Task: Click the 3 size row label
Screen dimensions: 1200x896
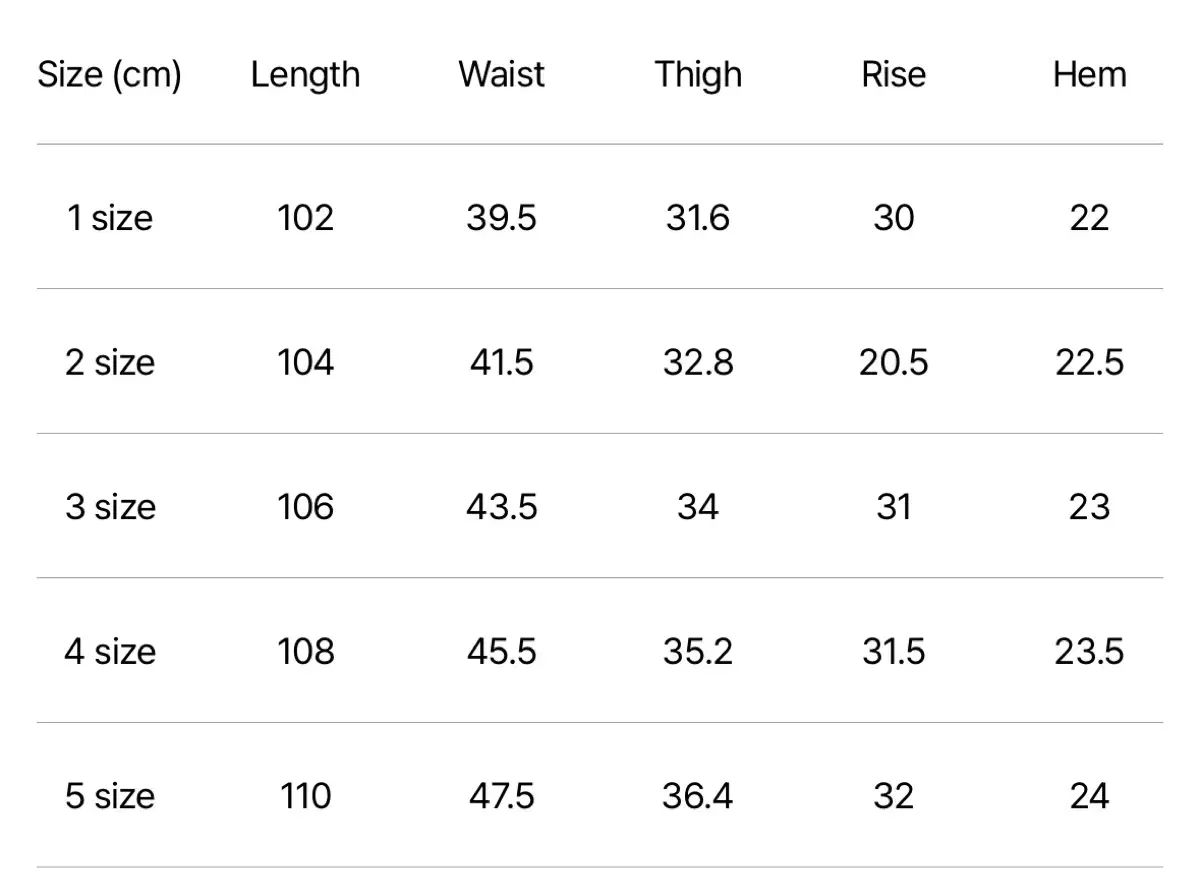Action: [110, 506]
